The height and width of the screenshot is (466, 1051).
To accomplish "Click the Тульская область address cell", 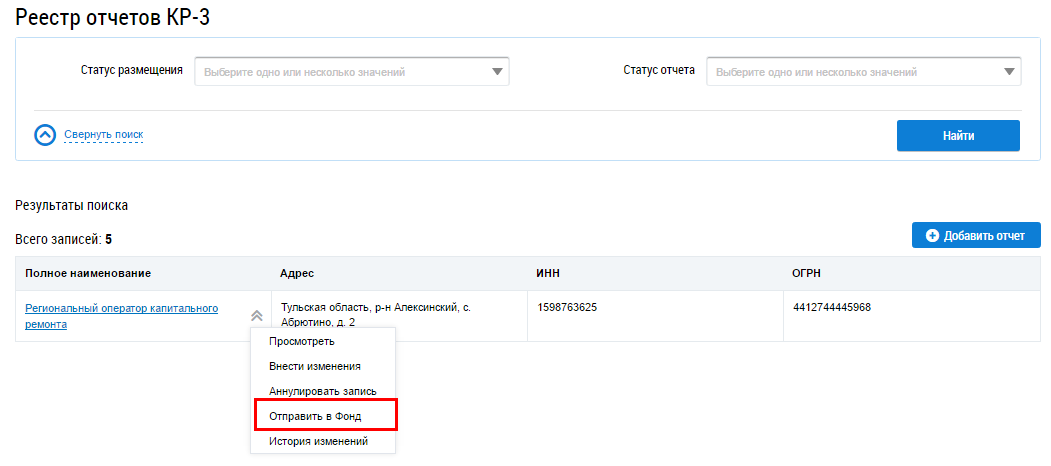I will point(376,315).
